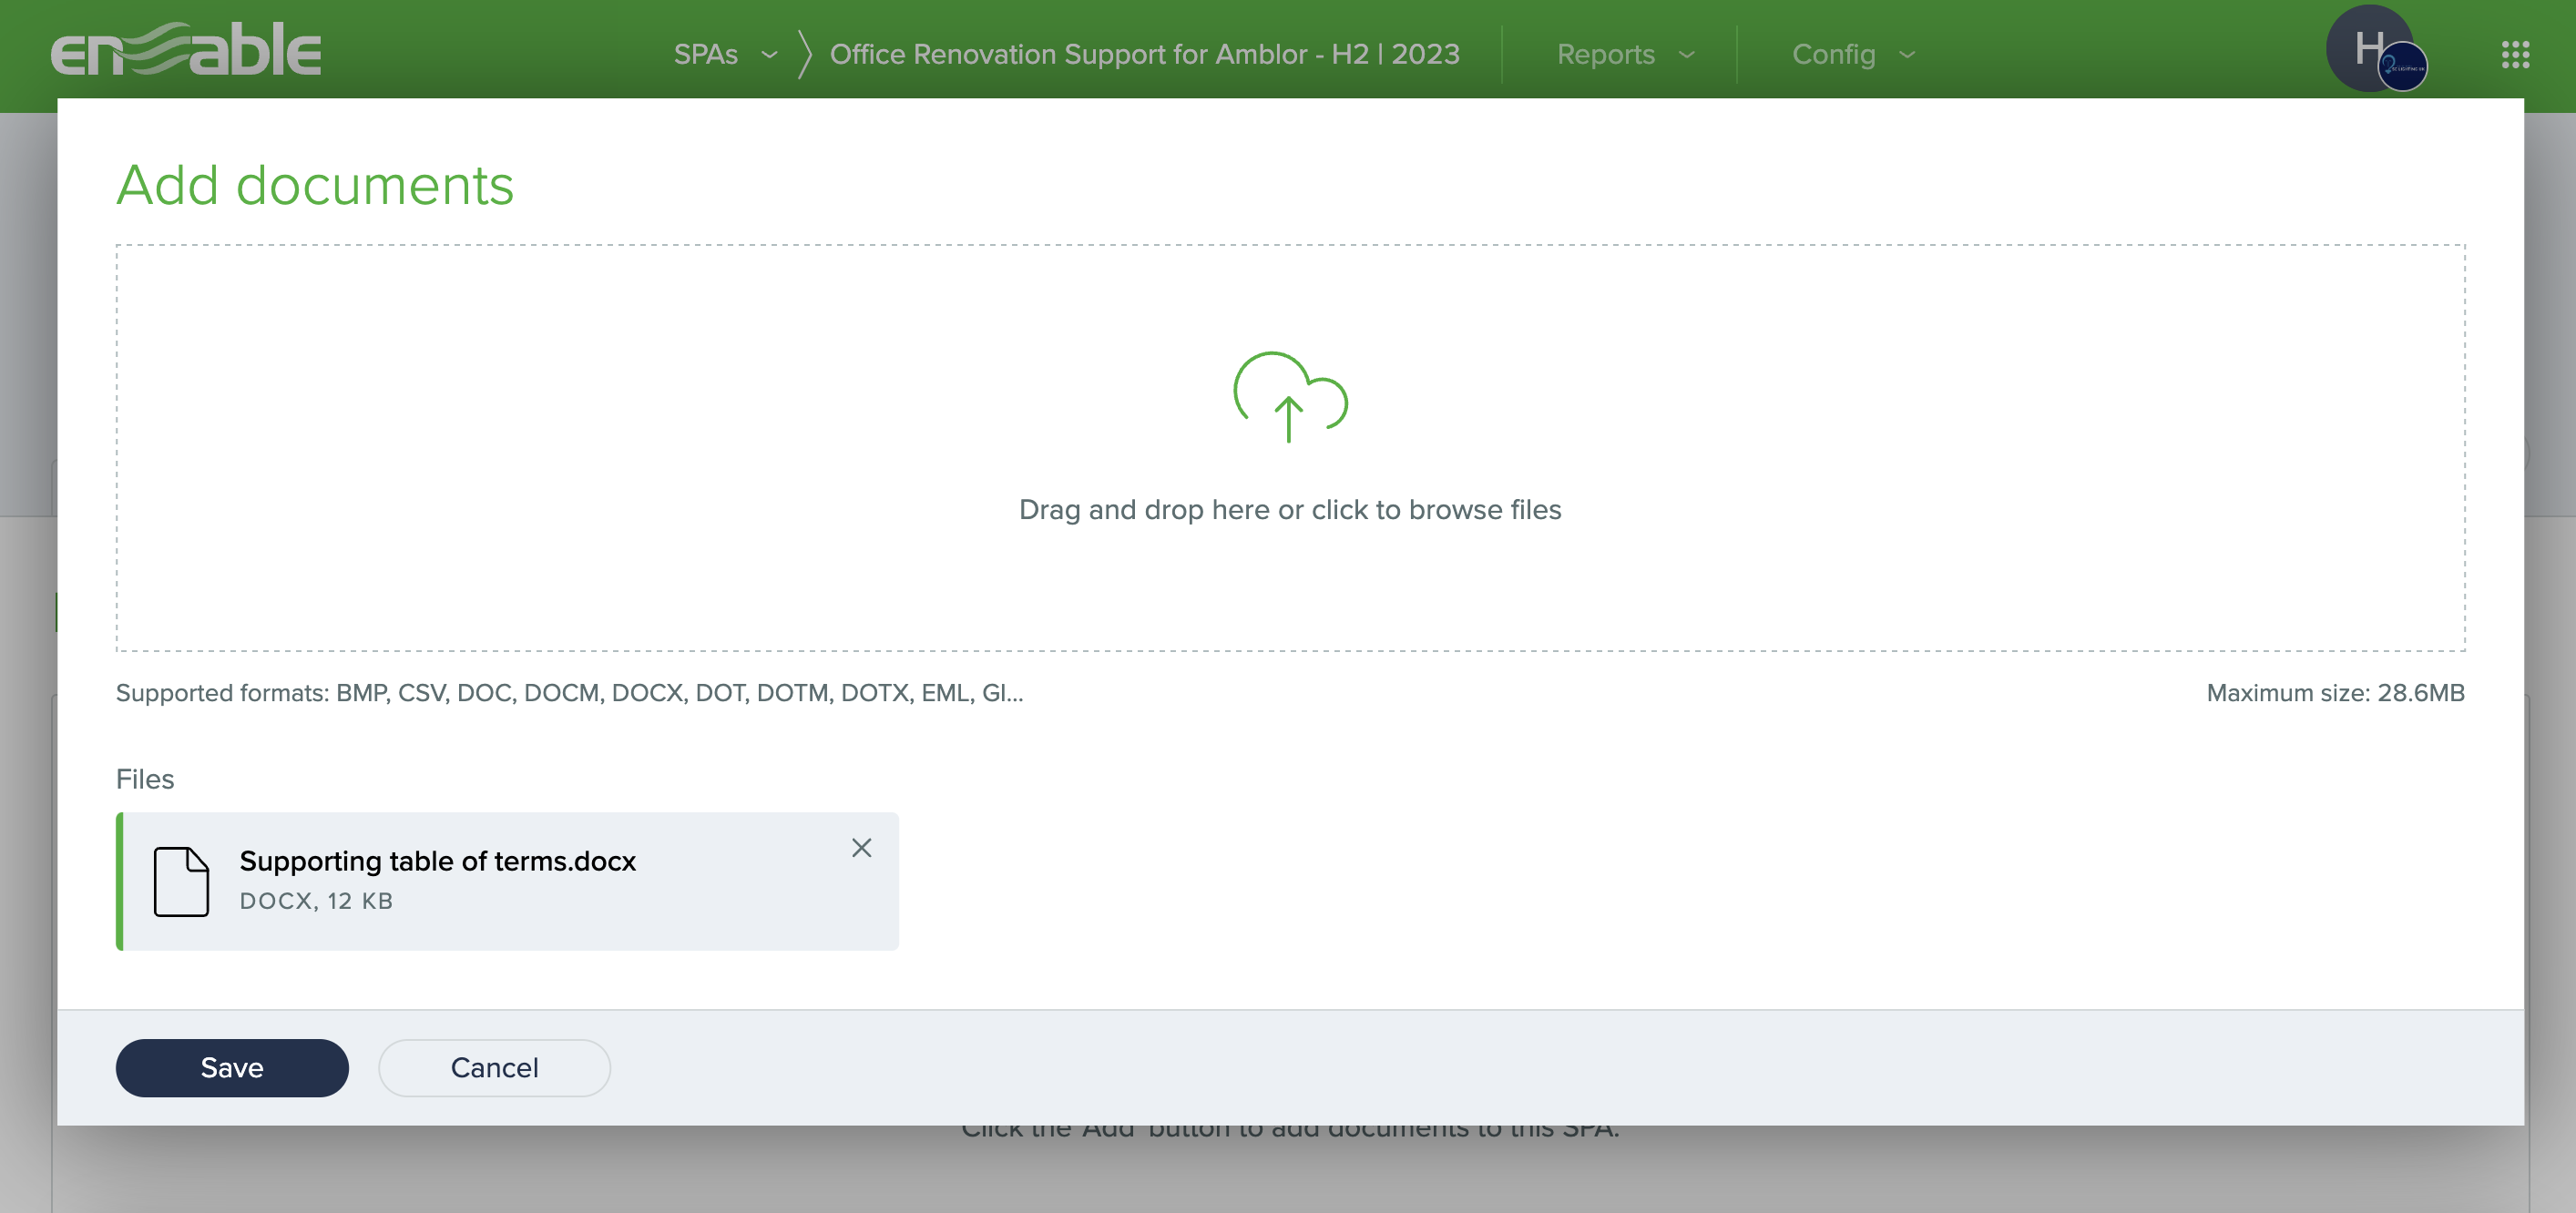The height and width of the screenshot is (1213, 2576).
Task: Click the document file icon
Action: (181, 881)
